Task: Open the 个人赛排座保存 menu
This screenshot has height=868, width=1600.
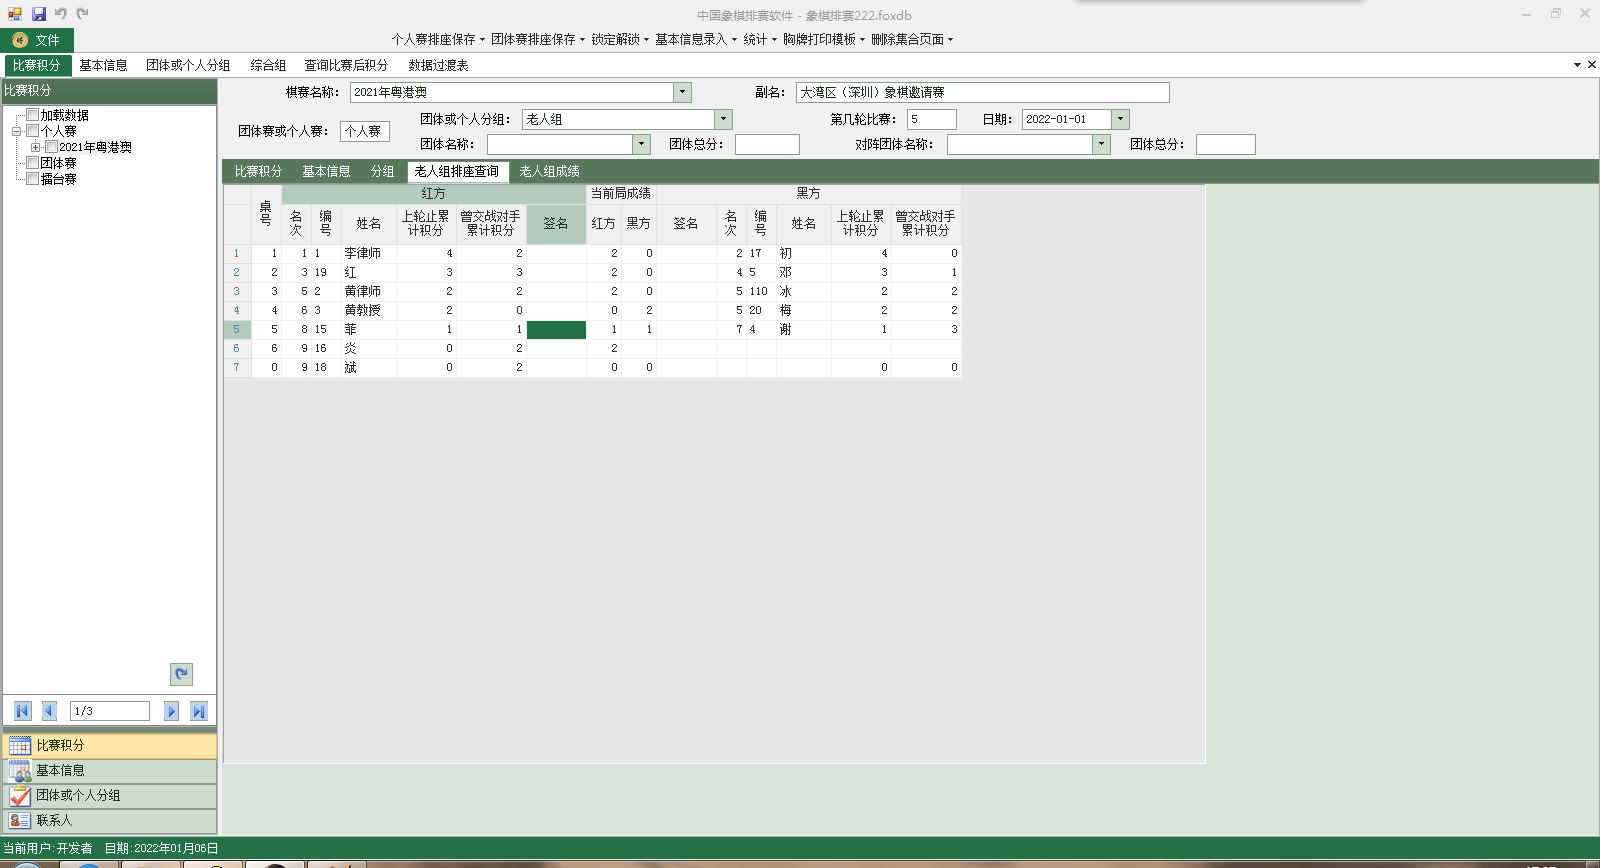Action: tap(437, 39)
